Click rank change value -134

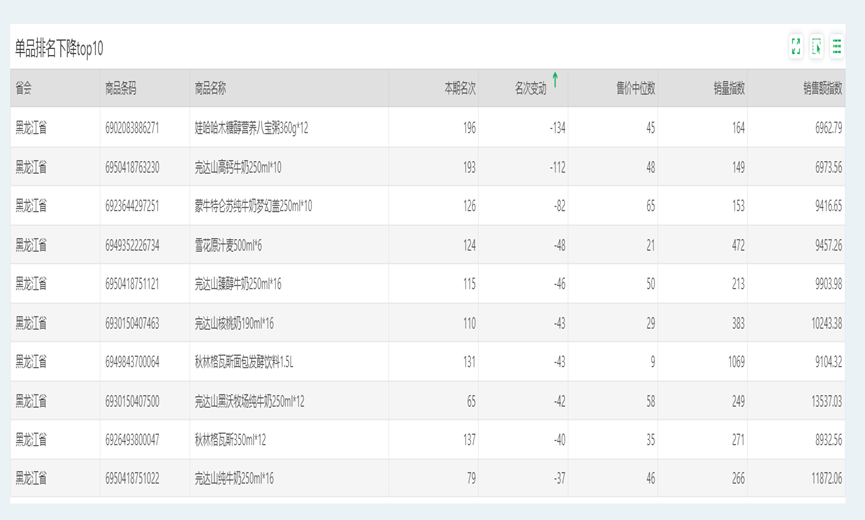pos(557,128)
